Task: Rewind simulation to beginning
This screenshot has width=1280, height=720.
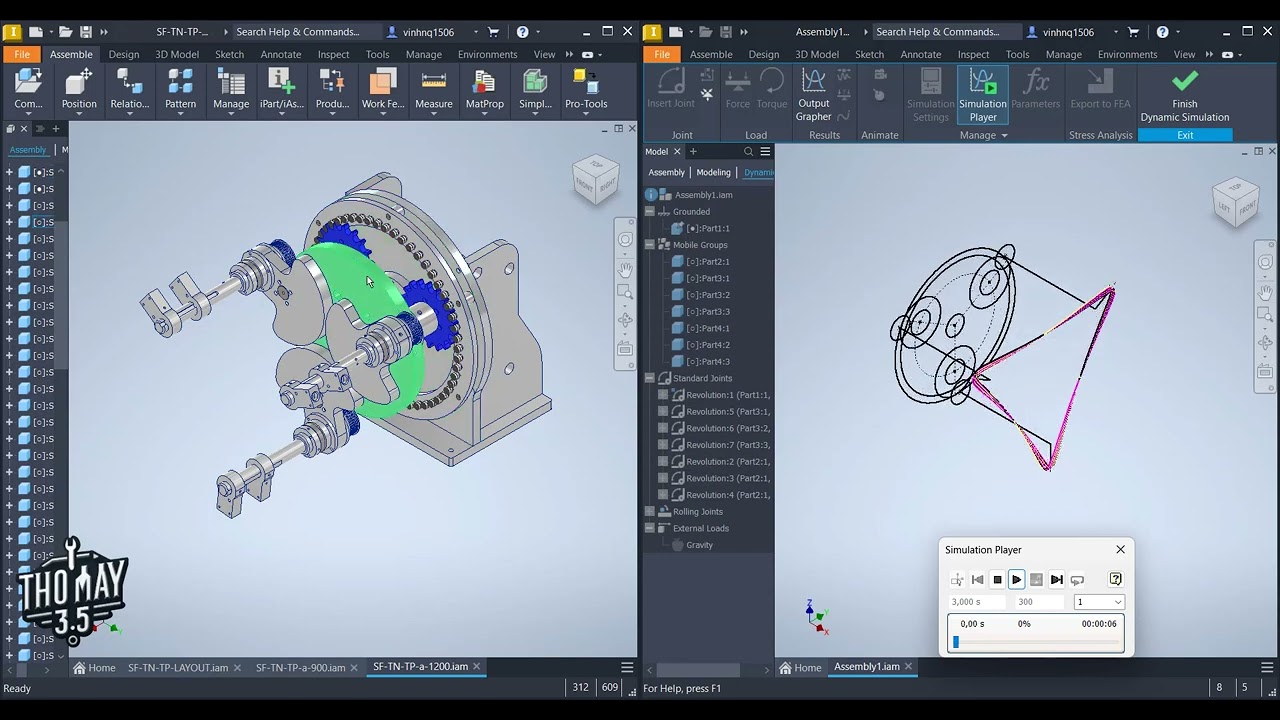Action: tap(977, 579)
